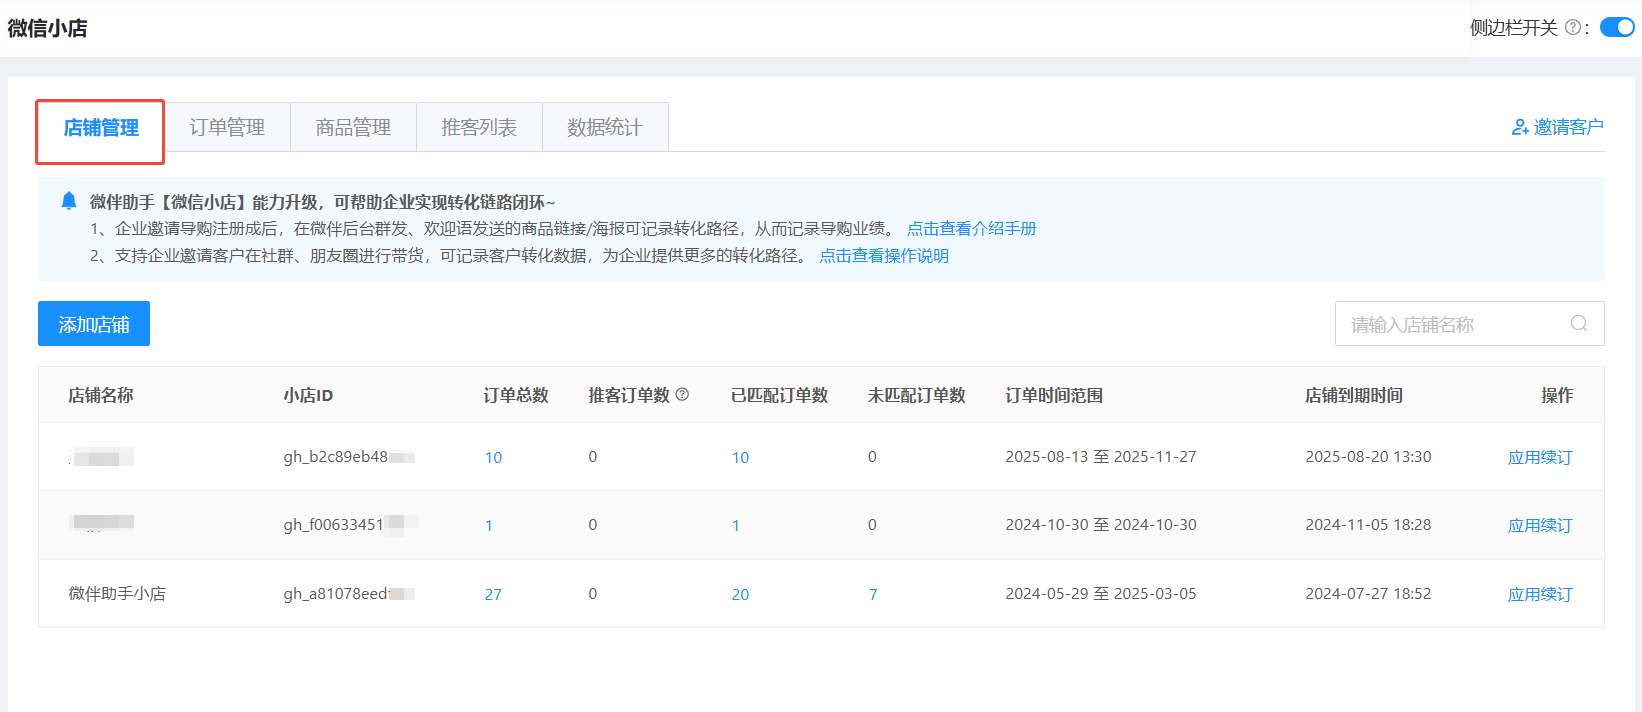The image size is (1642, 712).
Task: Open the 商品管理 tab
Action: click(x=353, y=127)
